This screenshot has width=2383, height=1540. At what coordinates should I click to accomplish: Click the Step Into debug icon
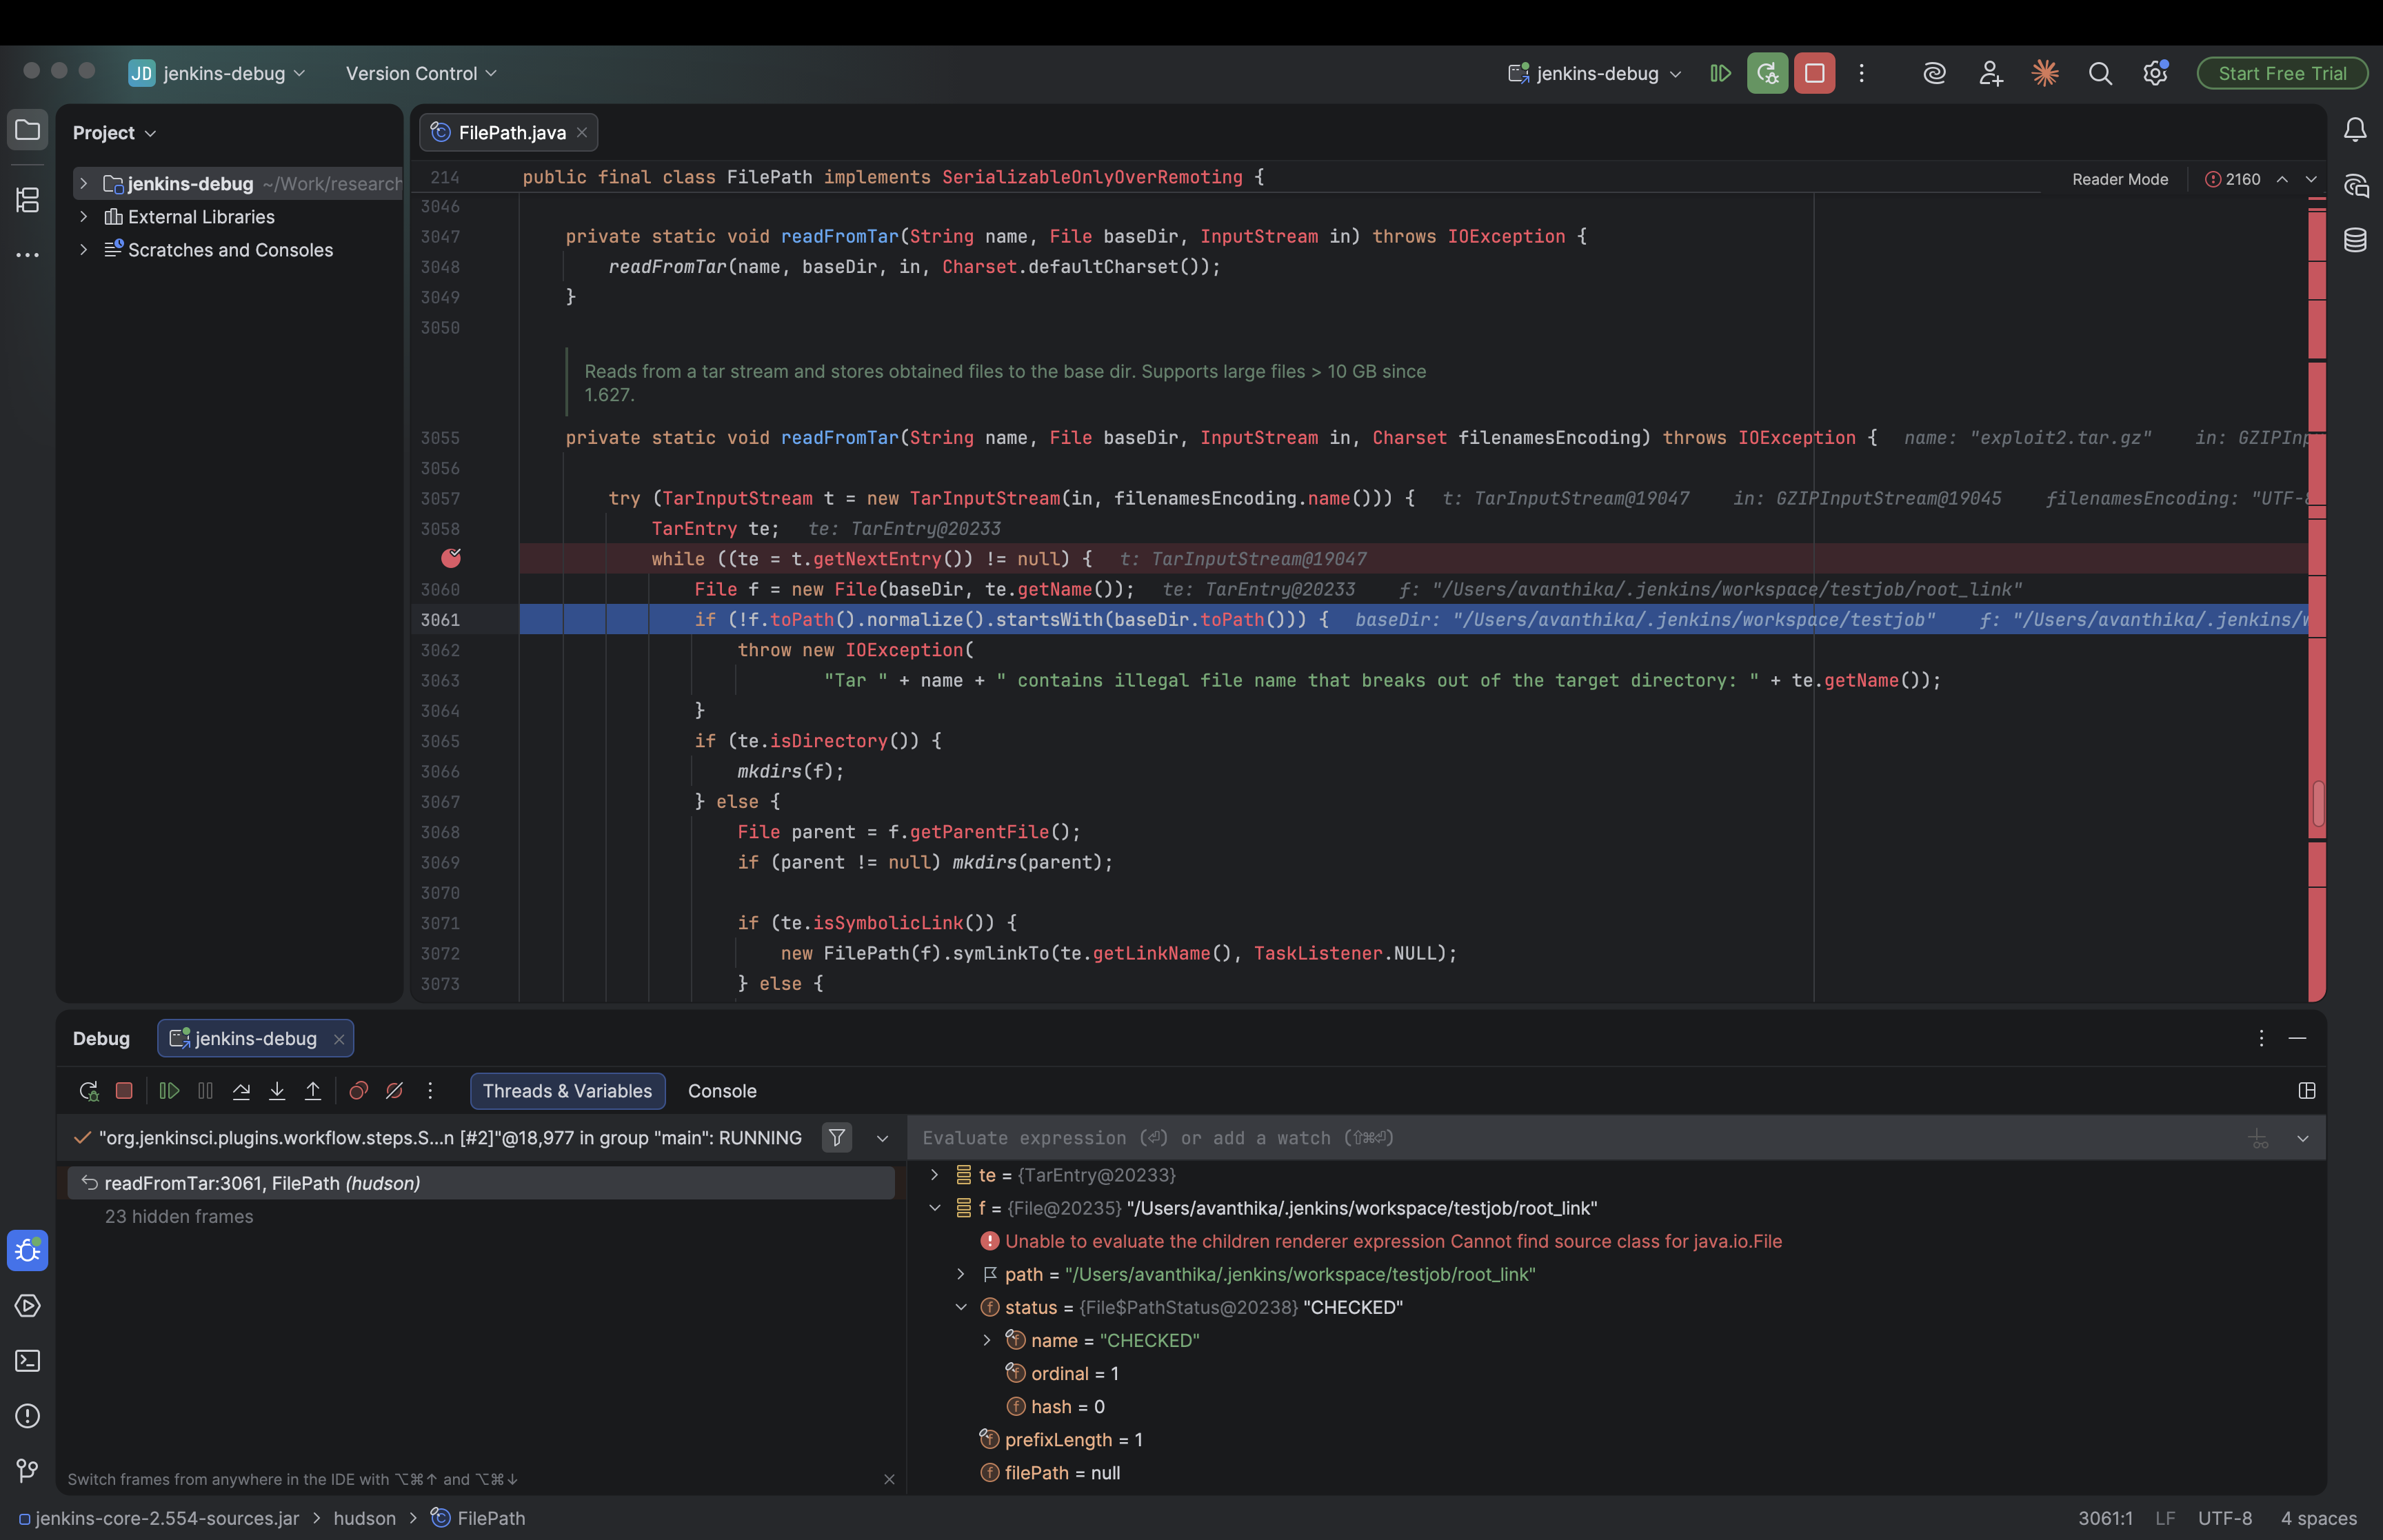click(277, 1091)
